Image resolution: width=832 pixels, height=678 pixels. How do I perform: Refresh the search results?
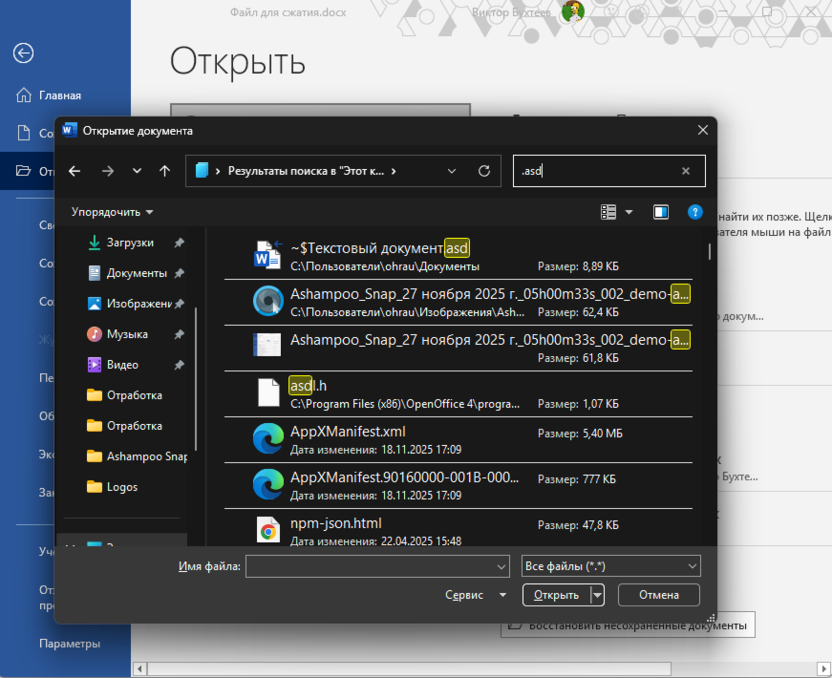(x=484, y=171)
